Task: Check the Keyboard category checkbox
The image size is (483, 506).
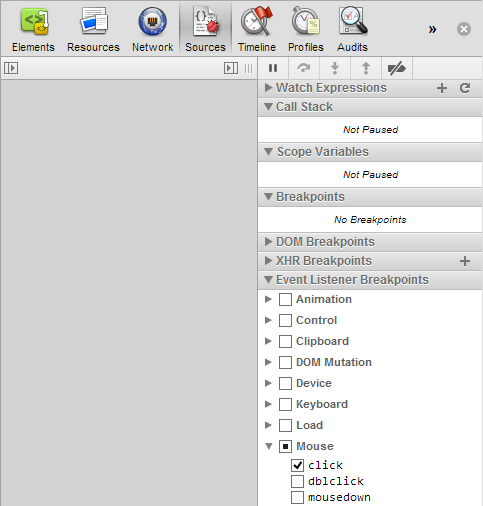Action: (x=285, y=404)
